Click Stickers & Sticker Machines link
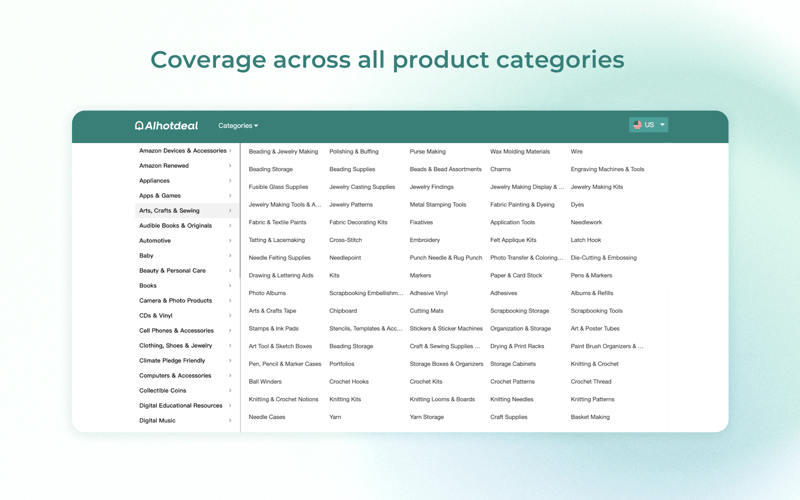This screenshot has height=500, width=800. [x=446, y=329]
